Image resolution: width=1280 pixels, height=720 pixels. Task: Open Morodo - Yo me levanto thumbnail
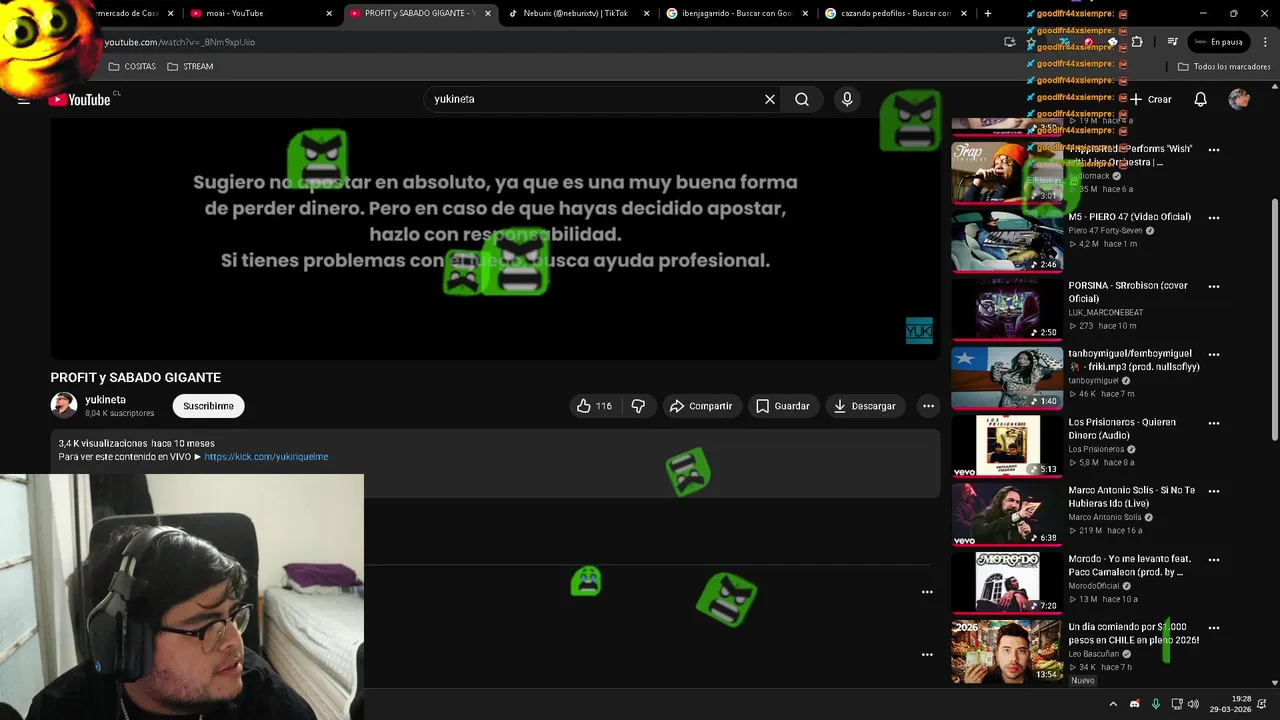tap(1007, 583)
